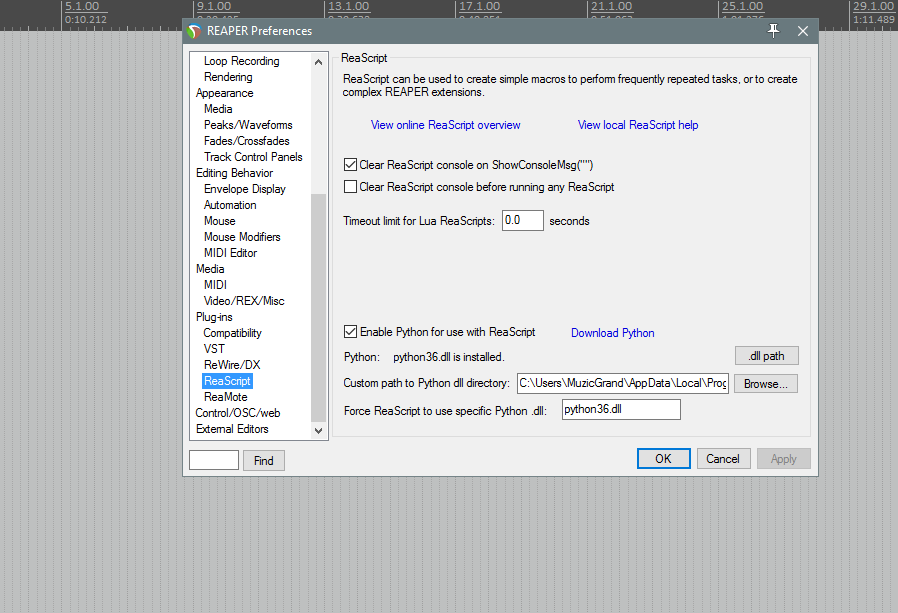The height and width of the screenshot is (613, 898).
Task: Edit Lua ReaScripts timeout limit field
Action: (522, 221)
